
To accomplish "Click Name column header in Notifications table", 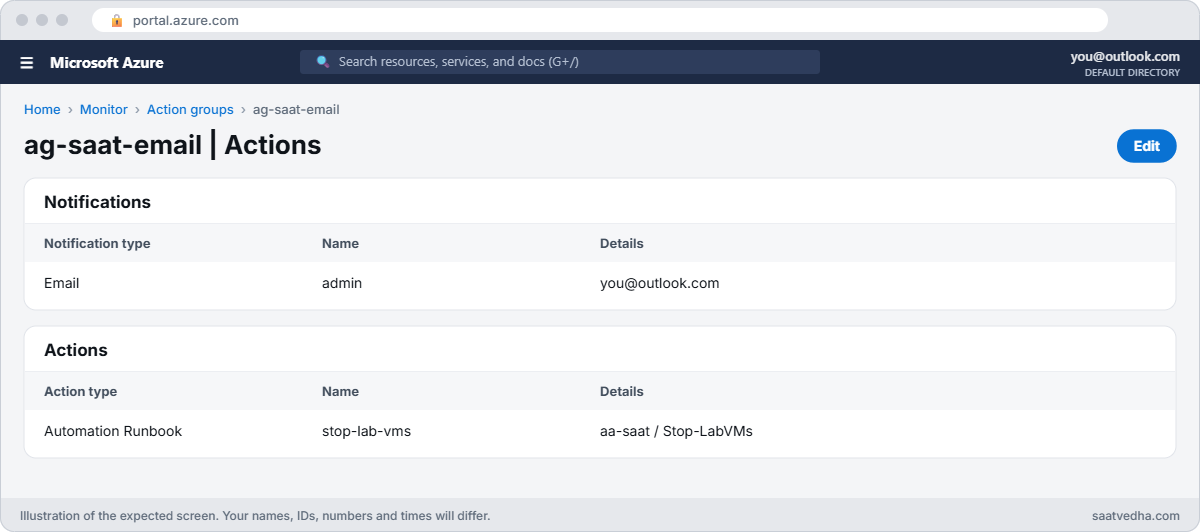I will click(x=340, y=243).
